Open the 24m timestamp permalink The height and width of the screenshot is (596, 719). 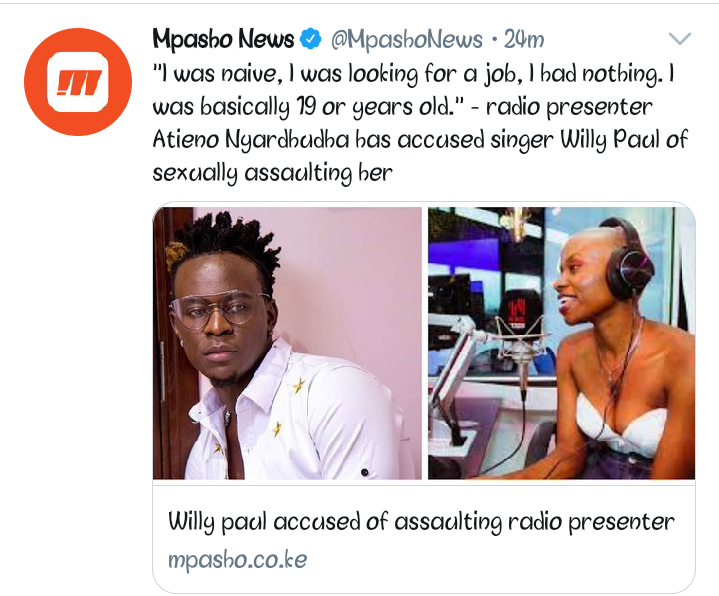tap(524, 39)
